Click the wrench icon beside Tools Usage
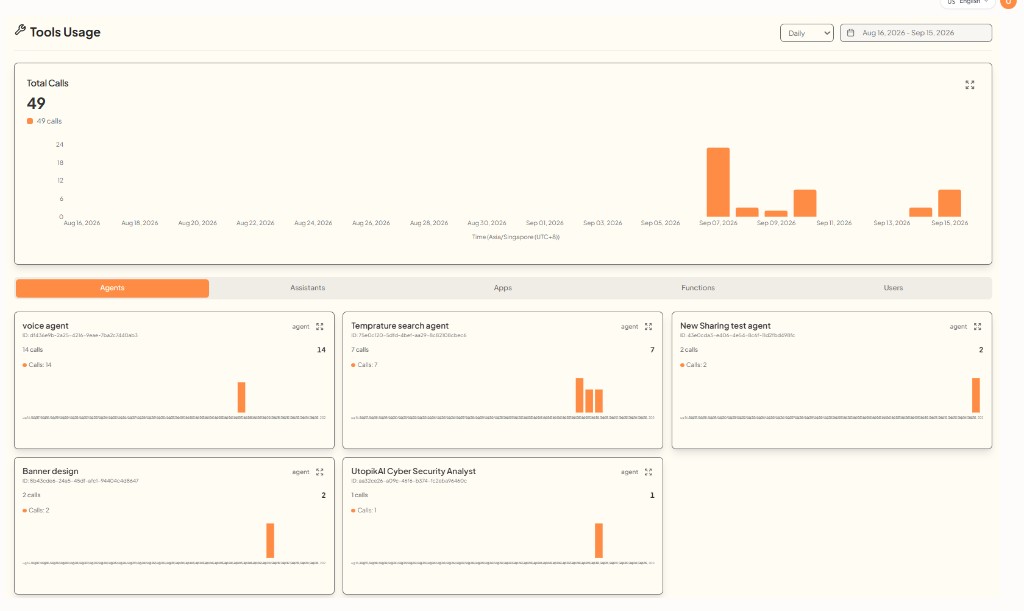The width and height of the screenshot is (1024, 611). point(20,30)
